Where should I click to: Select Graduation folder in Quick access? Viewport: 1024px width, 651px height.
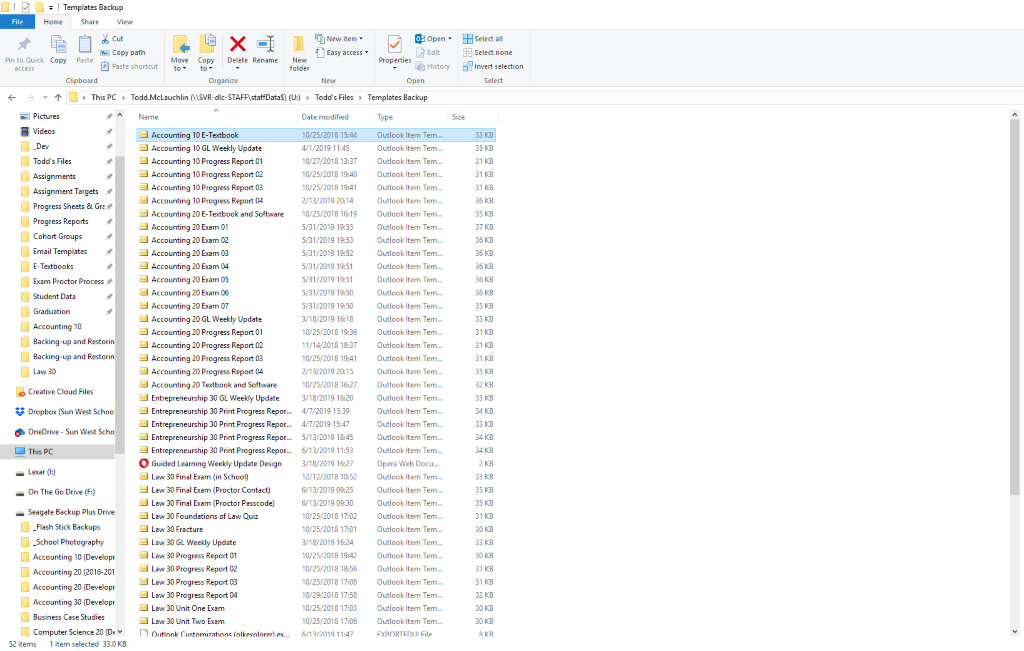[52, 312]
